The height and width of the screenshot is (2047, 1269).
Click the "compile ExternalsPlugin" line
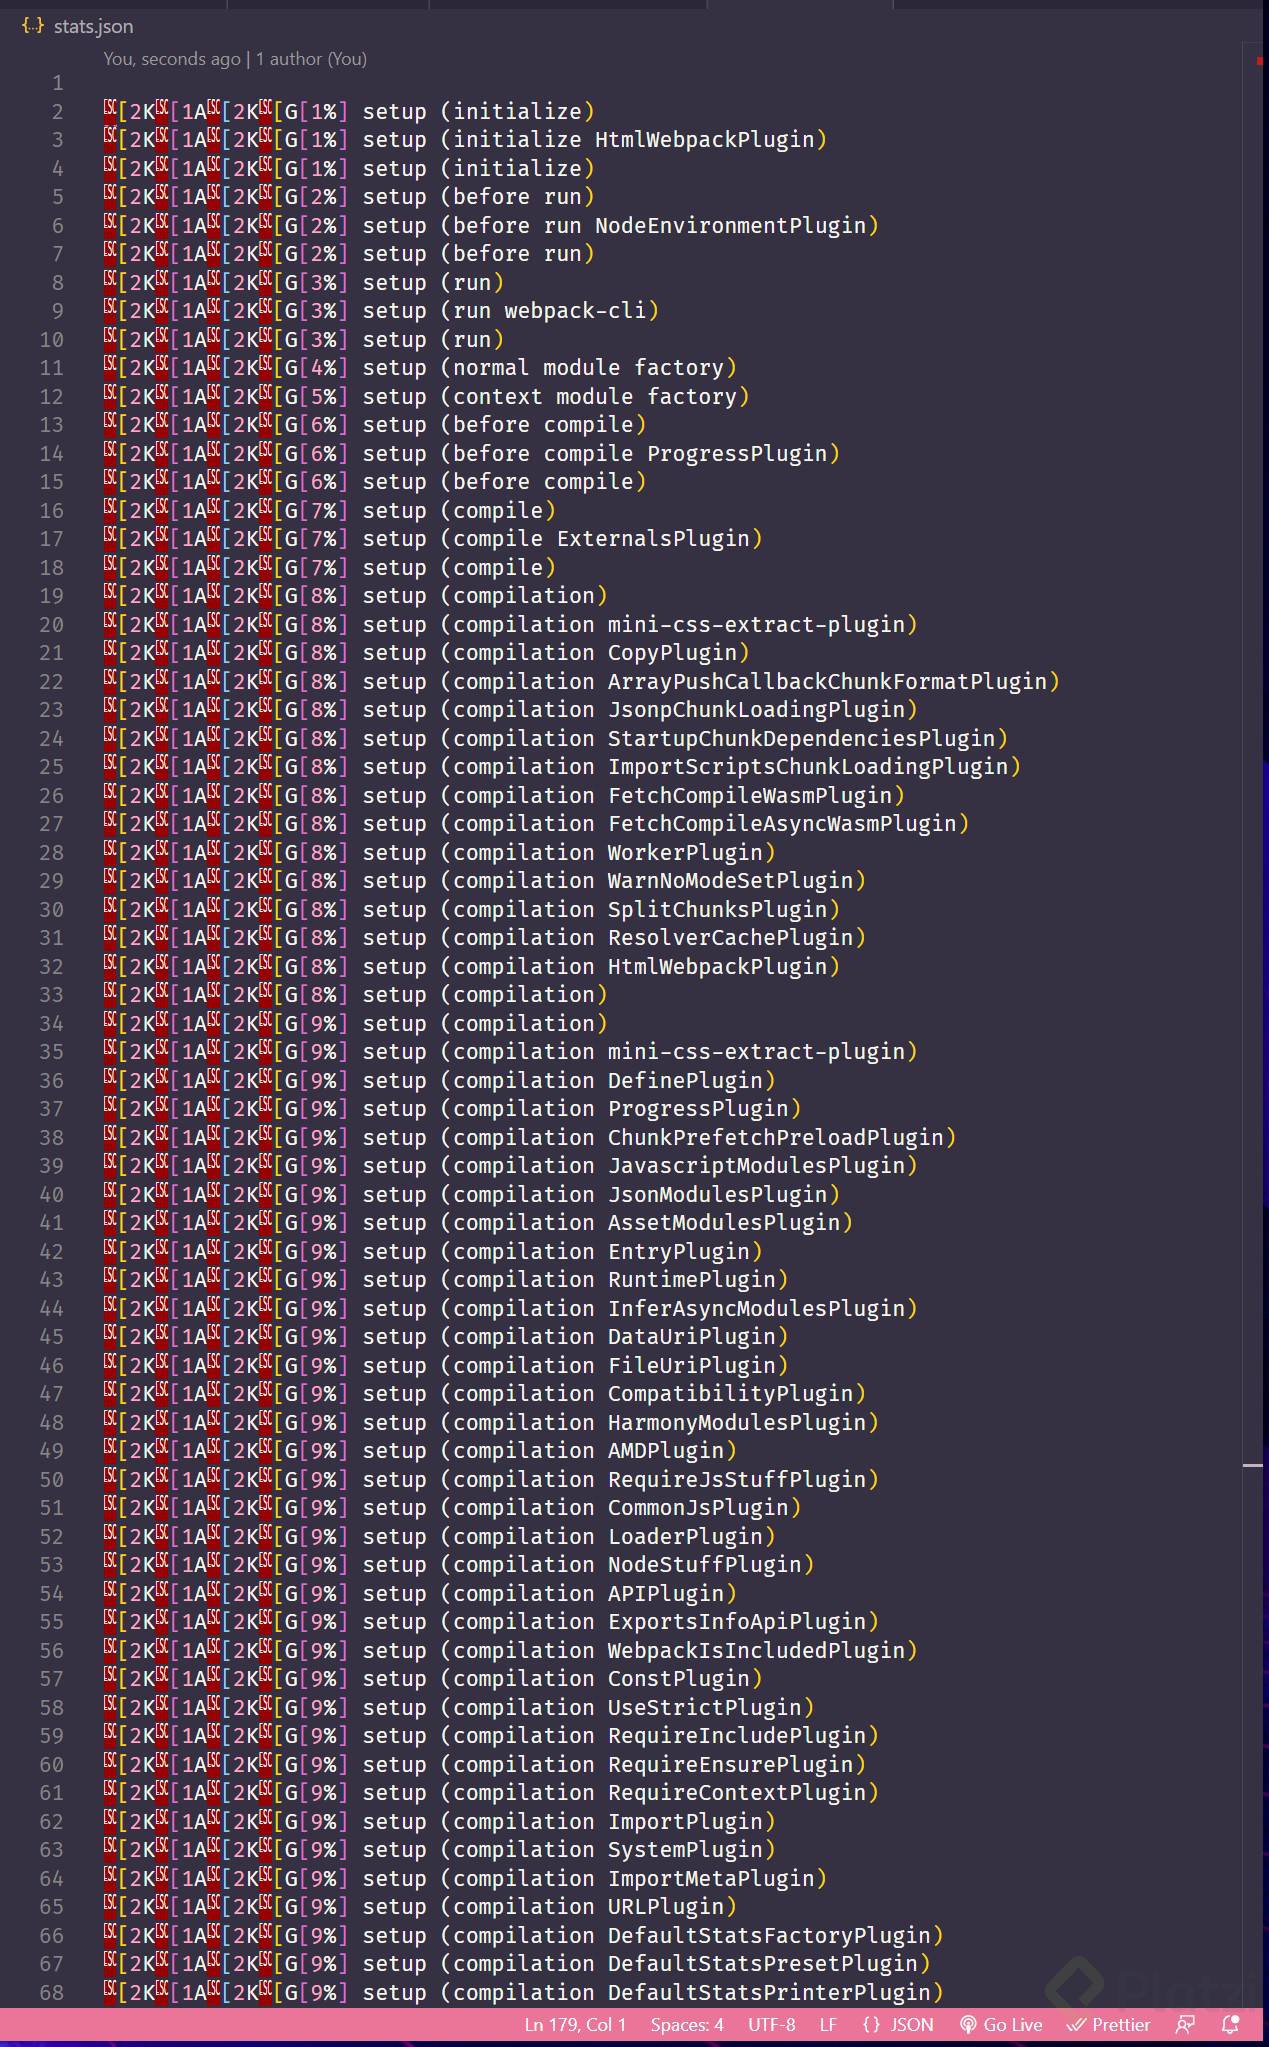(x=433, y=539)
